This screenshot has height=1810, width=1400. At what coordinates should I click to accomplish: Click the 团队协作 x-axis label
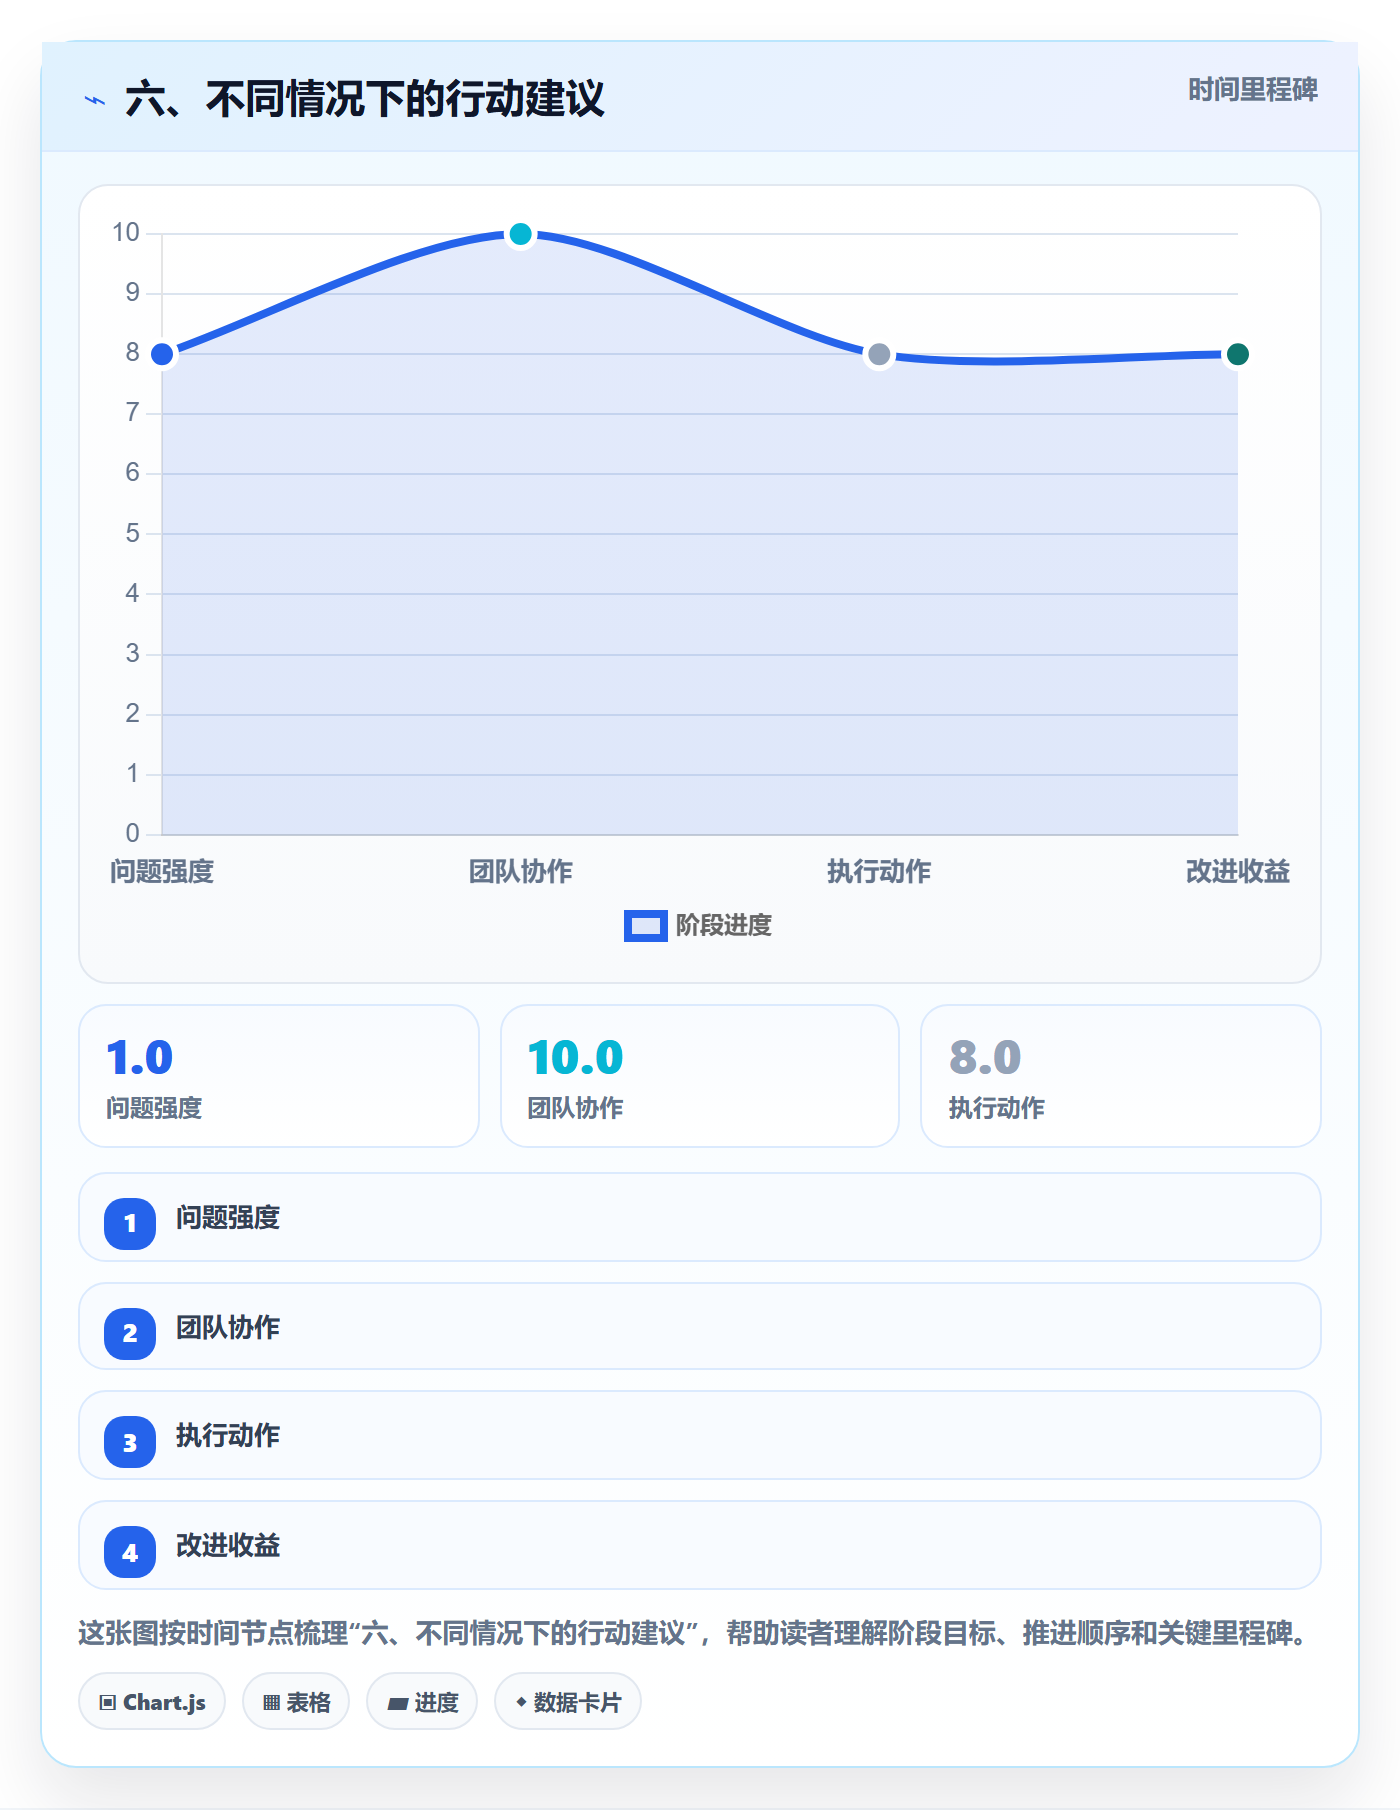(520, 872)
